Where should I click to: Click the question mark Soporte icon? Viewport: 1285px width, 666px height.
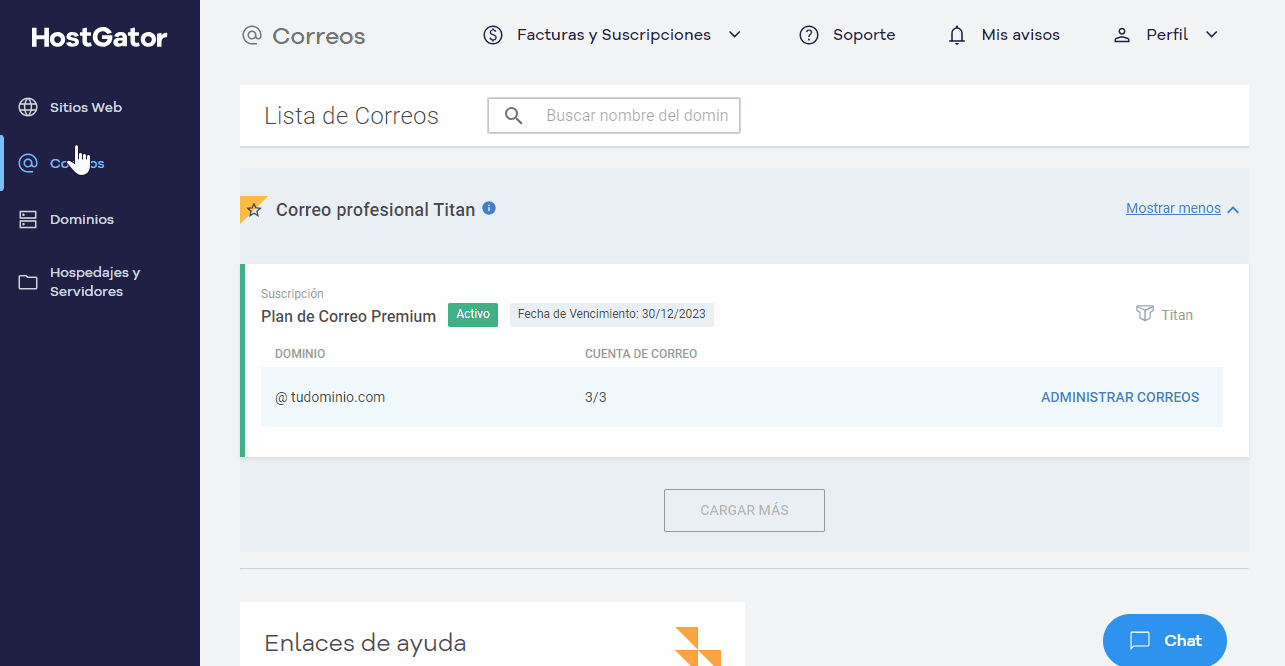(809, 35)
